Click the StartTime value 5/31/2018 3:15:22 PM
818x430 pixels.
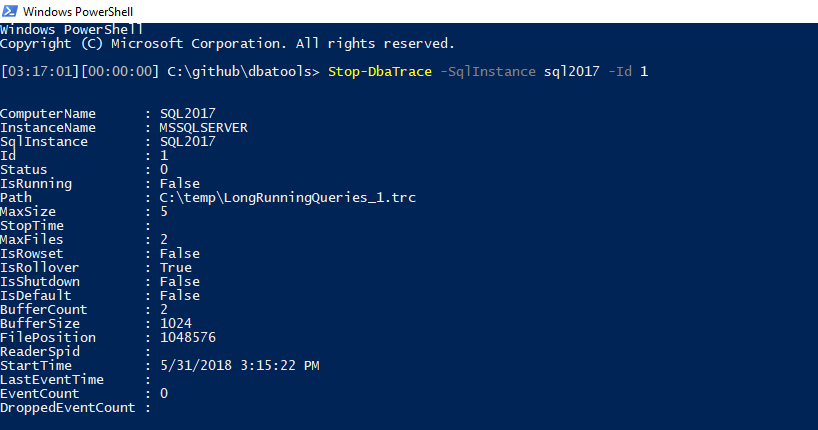click(x=239, y=366)
